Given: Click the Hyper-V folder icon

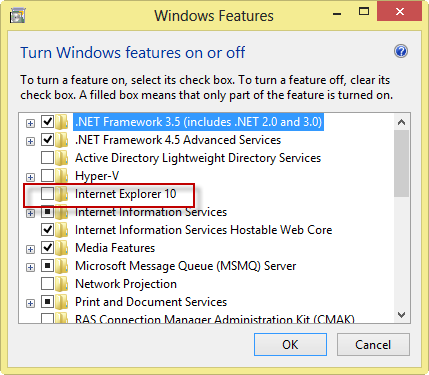Looking at the screenshot, I should [62, 176].
